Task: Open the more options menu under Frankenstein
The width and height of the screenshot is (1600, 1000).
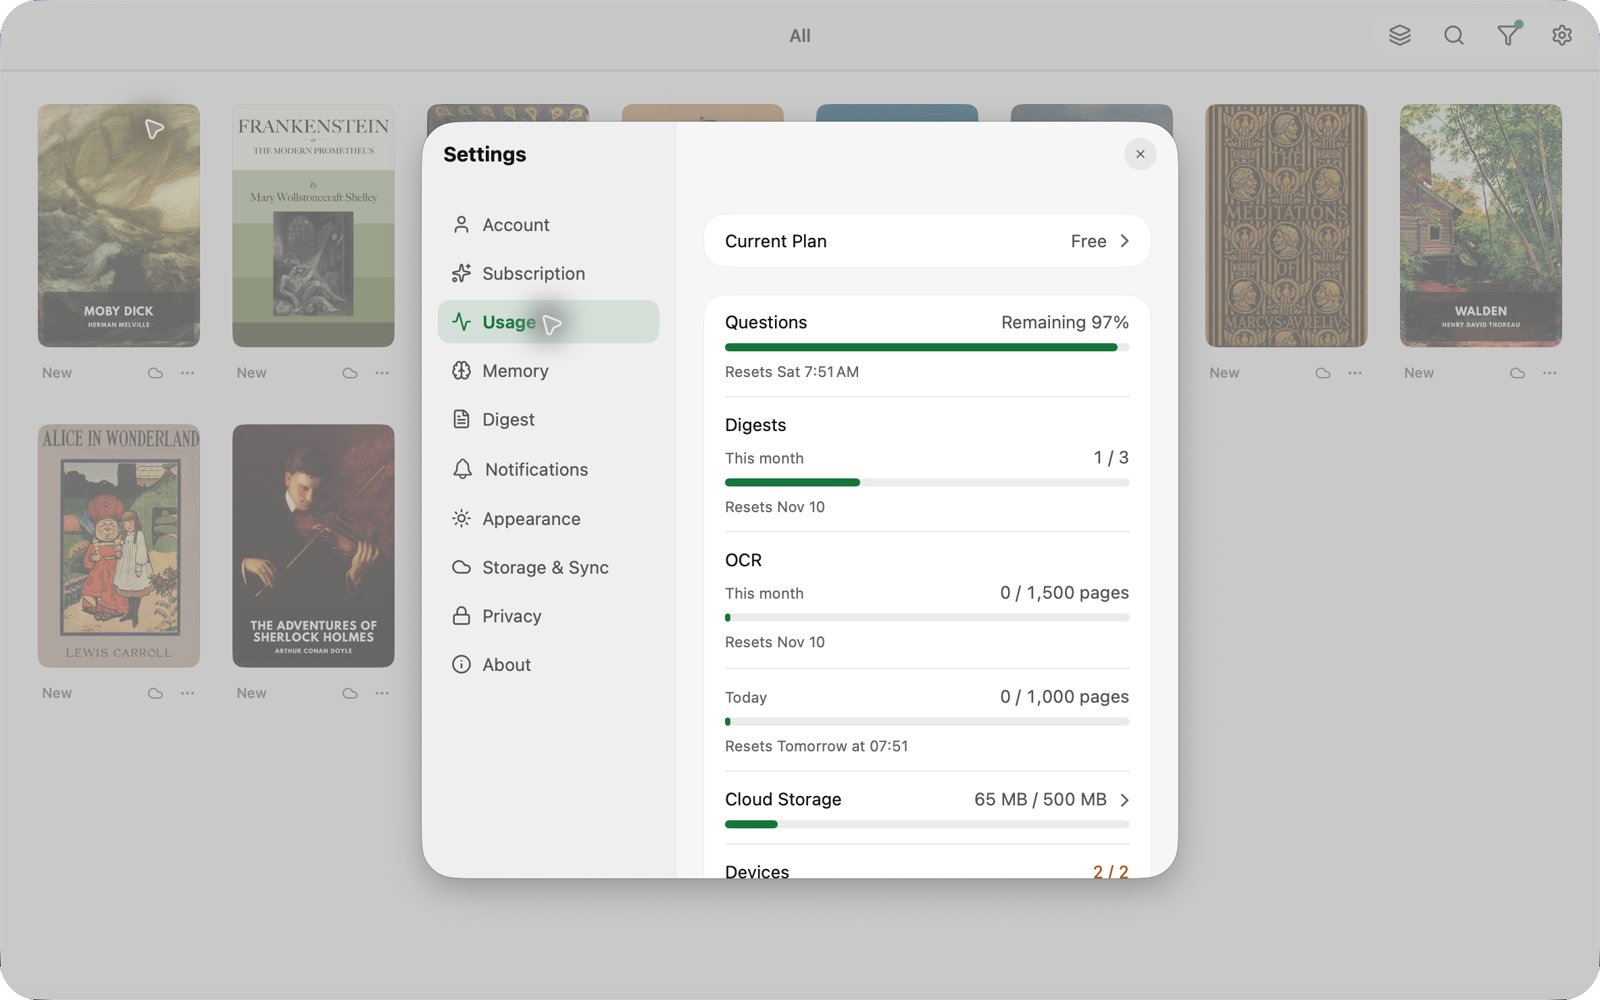Action: pyautogui.click(x=382, y=373)
